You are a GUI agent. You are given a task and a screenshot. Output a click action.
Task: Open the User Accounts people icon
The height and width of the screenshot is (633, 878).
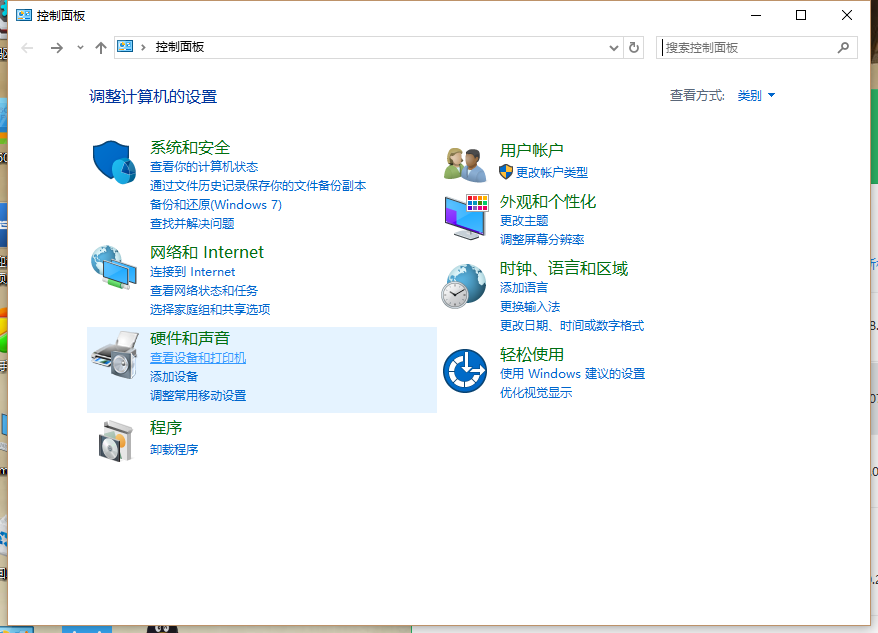pyautogui.click(x=465, y=165)
